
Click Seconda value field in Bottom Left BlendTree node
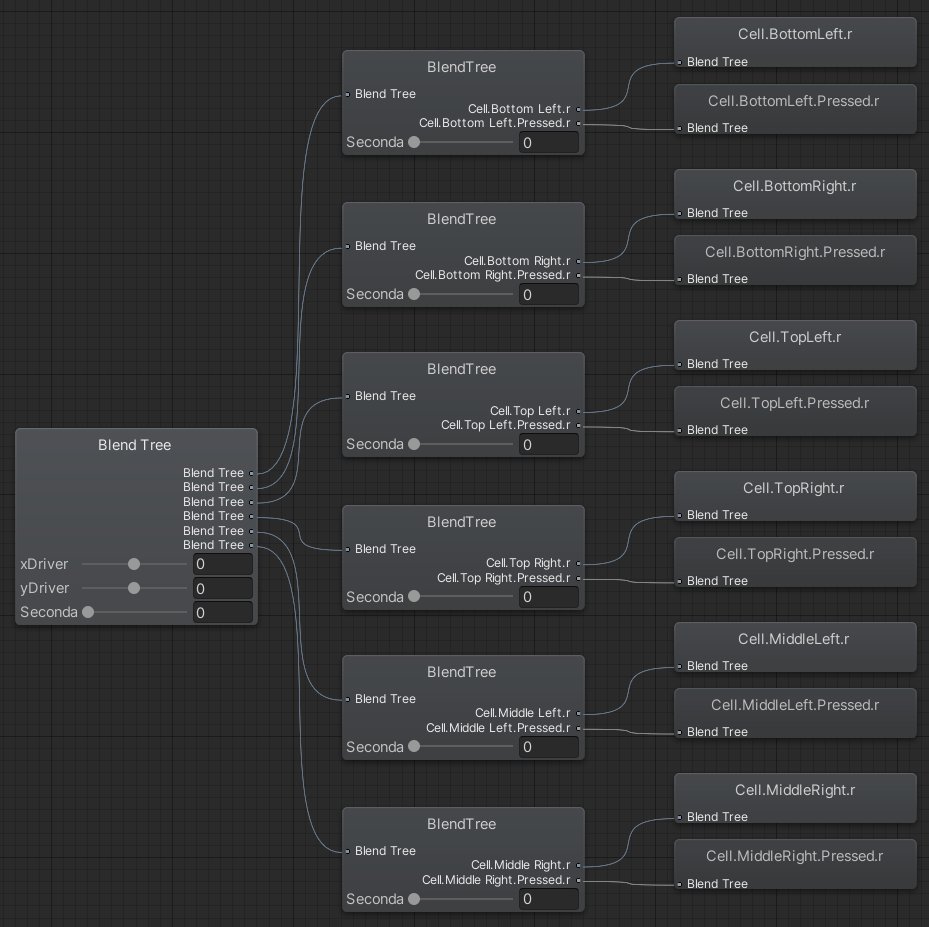(549, 143)
